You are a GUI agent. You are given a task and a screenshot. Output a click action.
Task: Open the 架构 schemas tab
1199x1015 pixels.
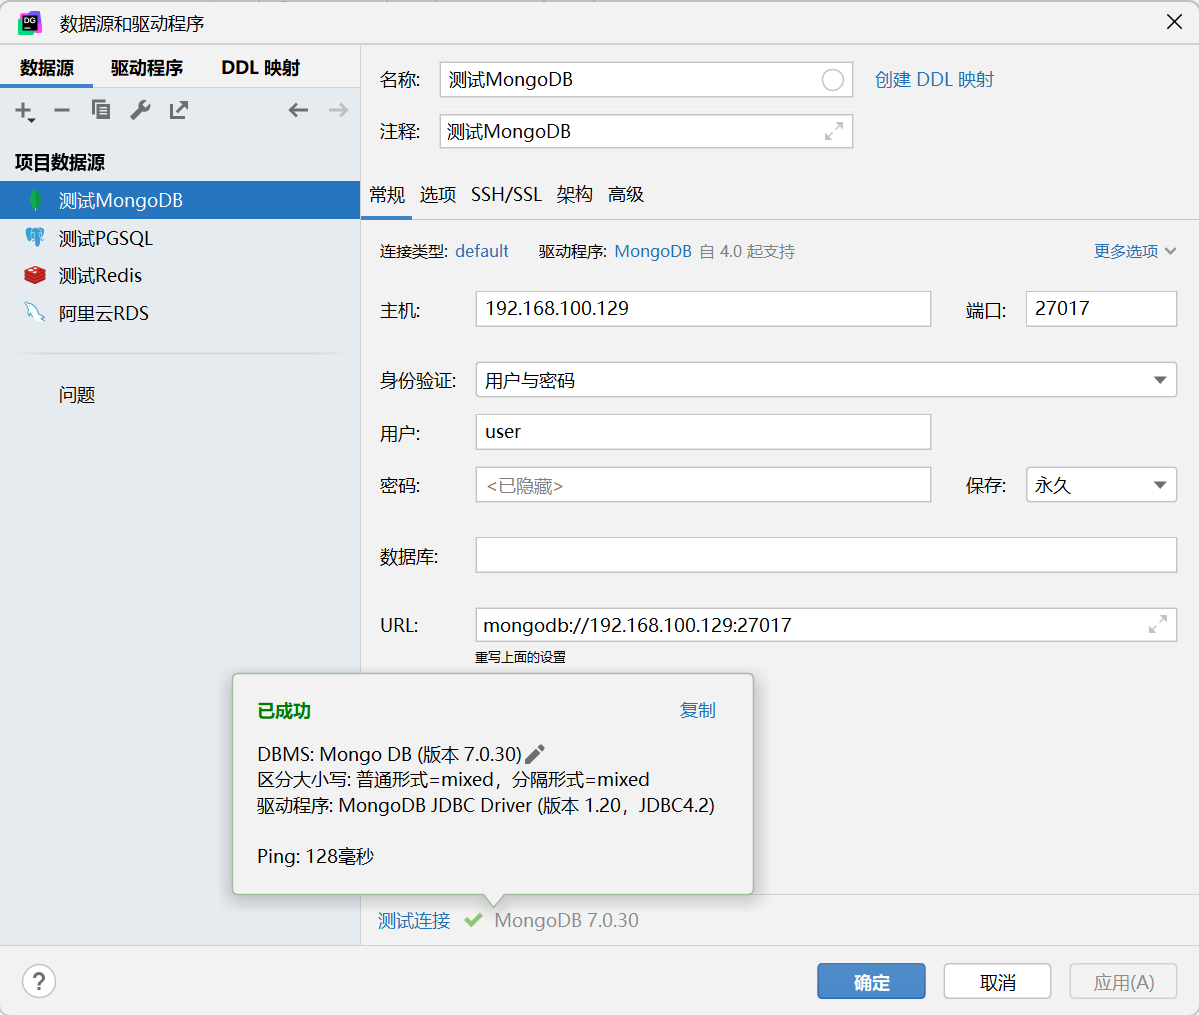click(575, 194)
